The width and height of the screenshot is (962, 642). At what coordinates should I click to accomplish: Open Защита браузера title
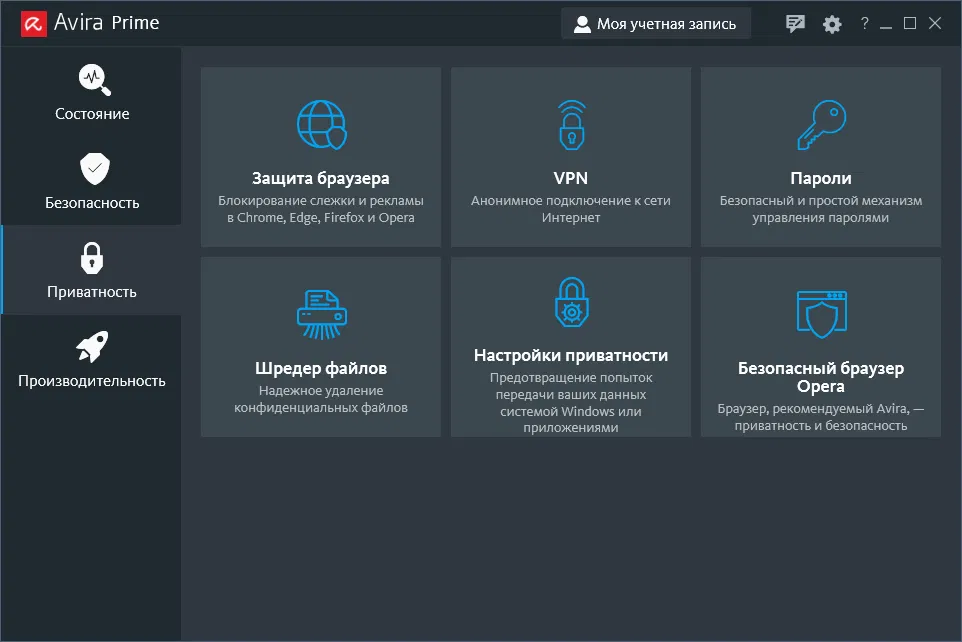click(x=321, y=179)
